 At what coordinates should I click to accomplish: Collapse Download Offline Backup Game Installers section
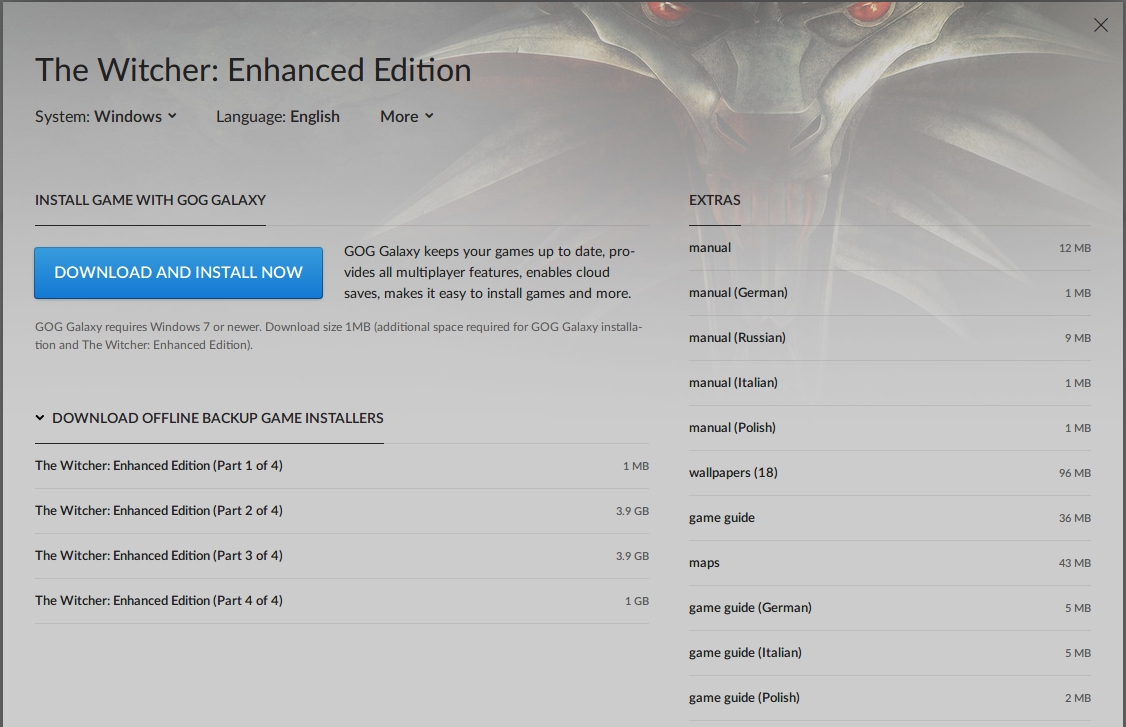coord(209,418)
